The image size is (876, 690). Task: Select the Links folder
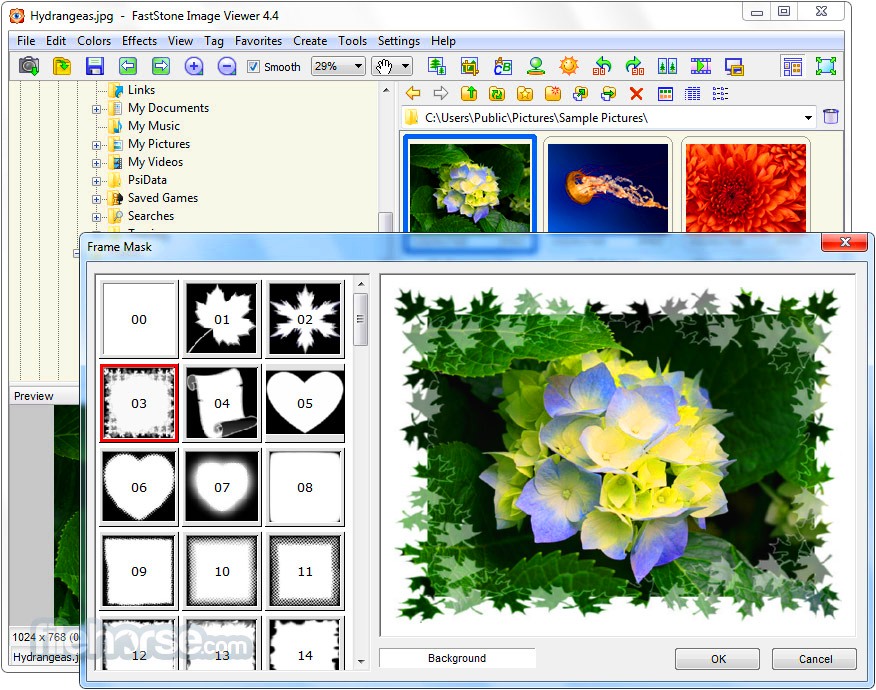click(x=141, y=90)
